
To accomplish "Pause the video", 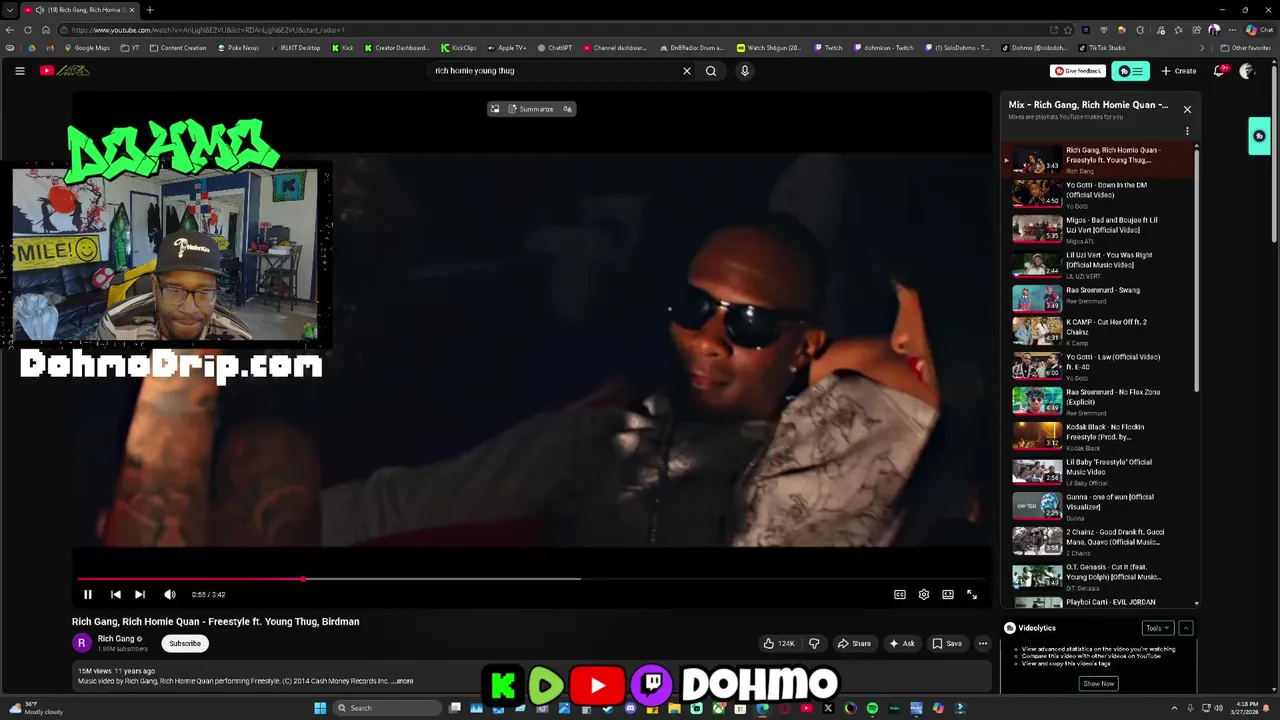I will tap(88, 594).
